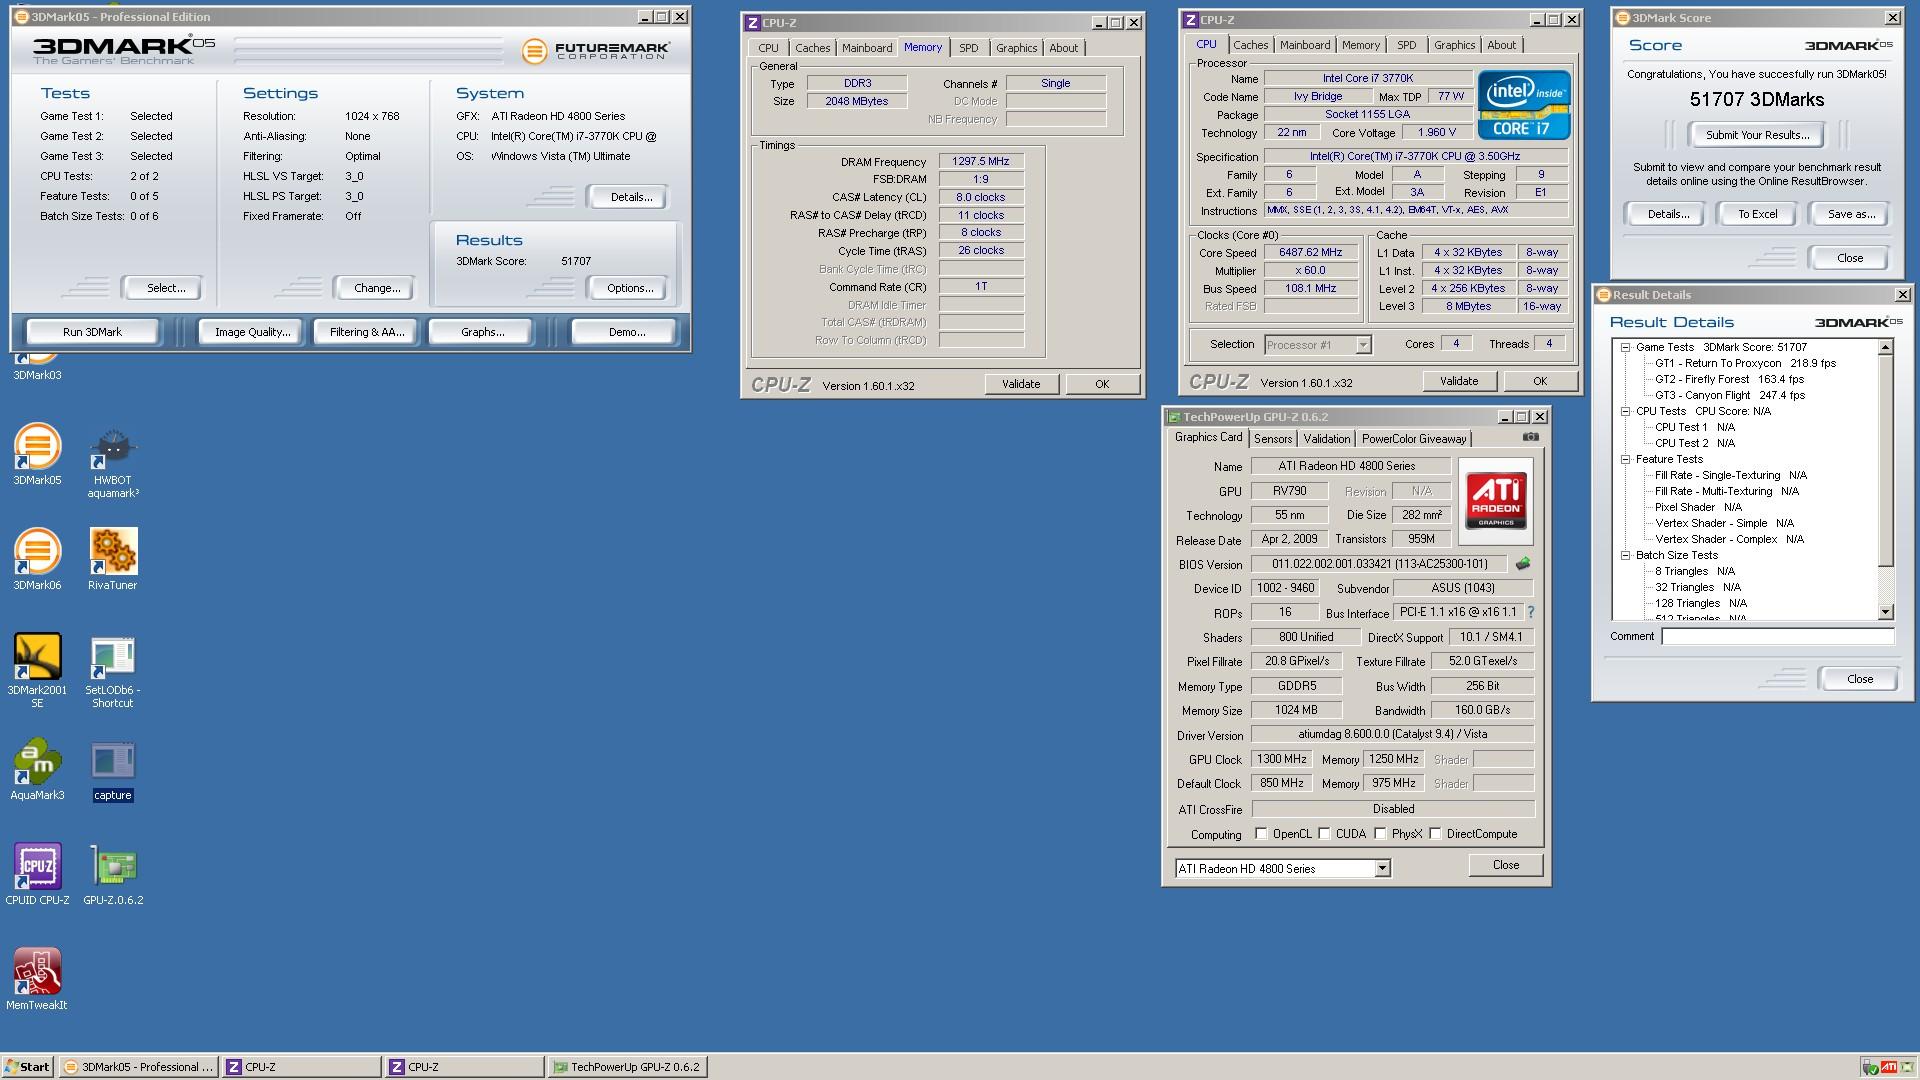Click Filtering & AA button
This screenshot has width=1920, height=1080.
pyautogui.click(x=367, y=332)
